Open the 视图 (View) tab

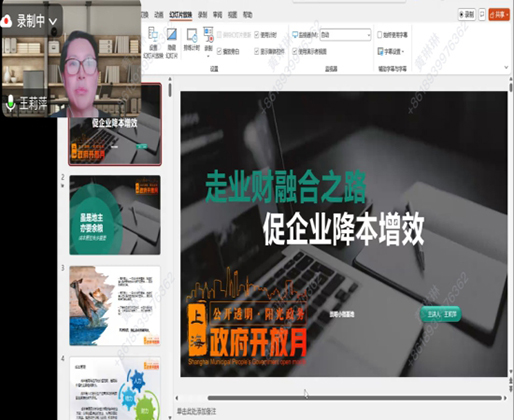click(232, 15)
